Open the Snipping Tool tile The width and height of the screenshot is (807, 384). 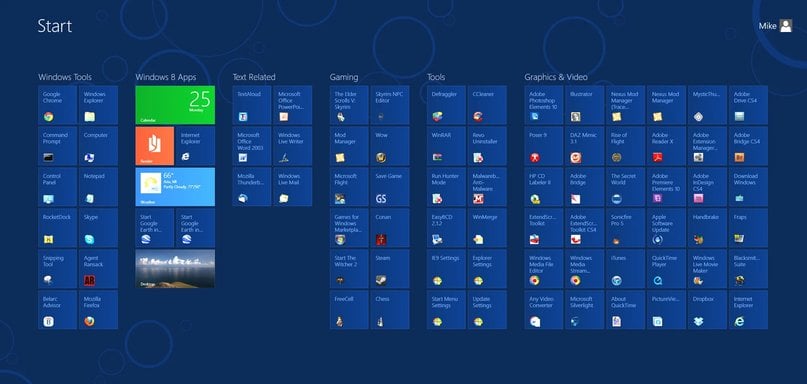[57, 269]
